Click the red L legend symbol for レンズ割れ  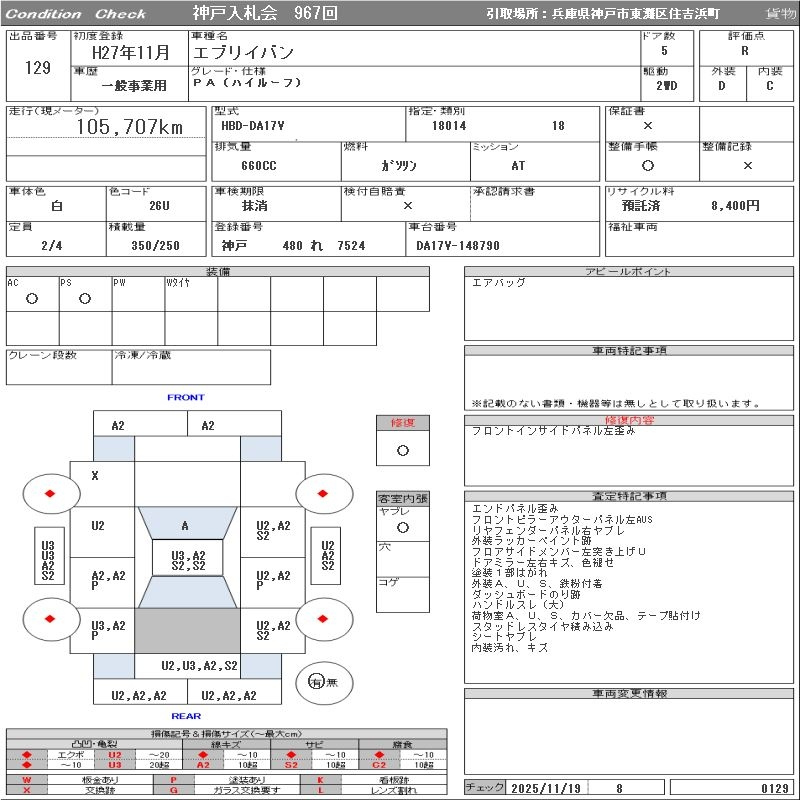320,790
